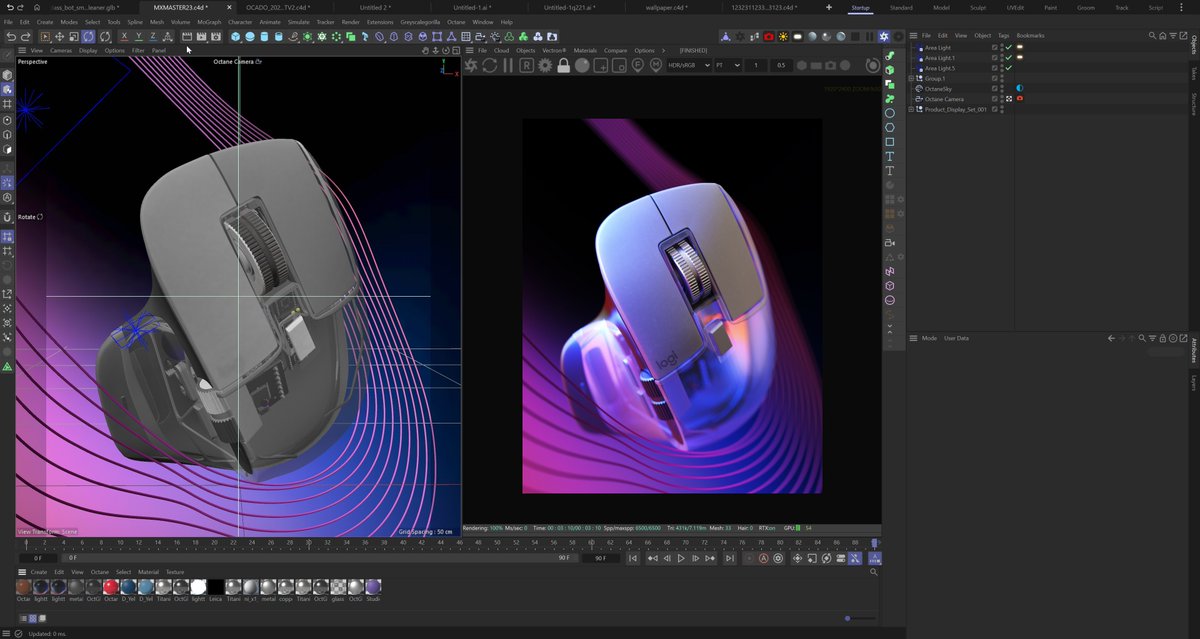
Task: Open Live Viewer settings gear icon
Action: 545,65
